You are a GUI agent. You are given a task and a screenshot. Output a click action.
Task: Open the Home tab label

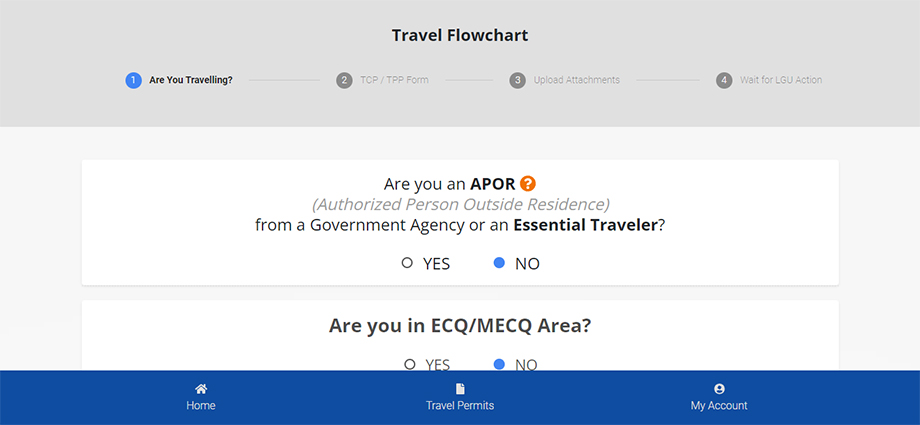(x=201, y=405)
